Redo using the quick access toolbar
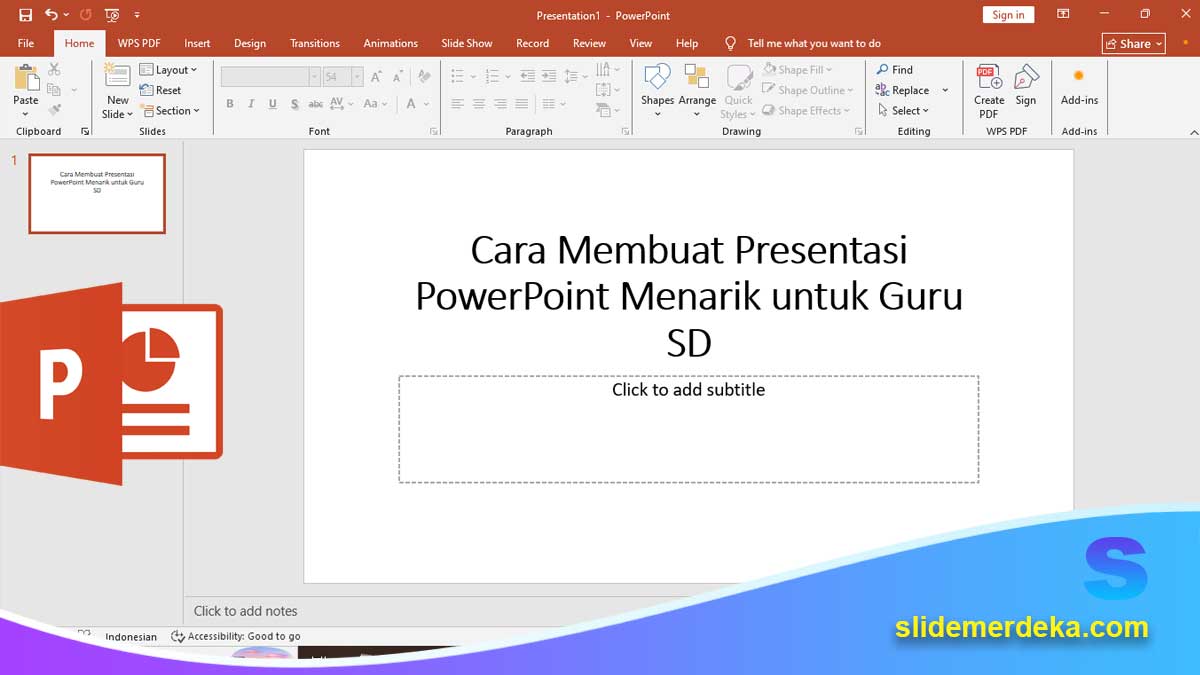1200x675 pixels. tap(85, 15)
